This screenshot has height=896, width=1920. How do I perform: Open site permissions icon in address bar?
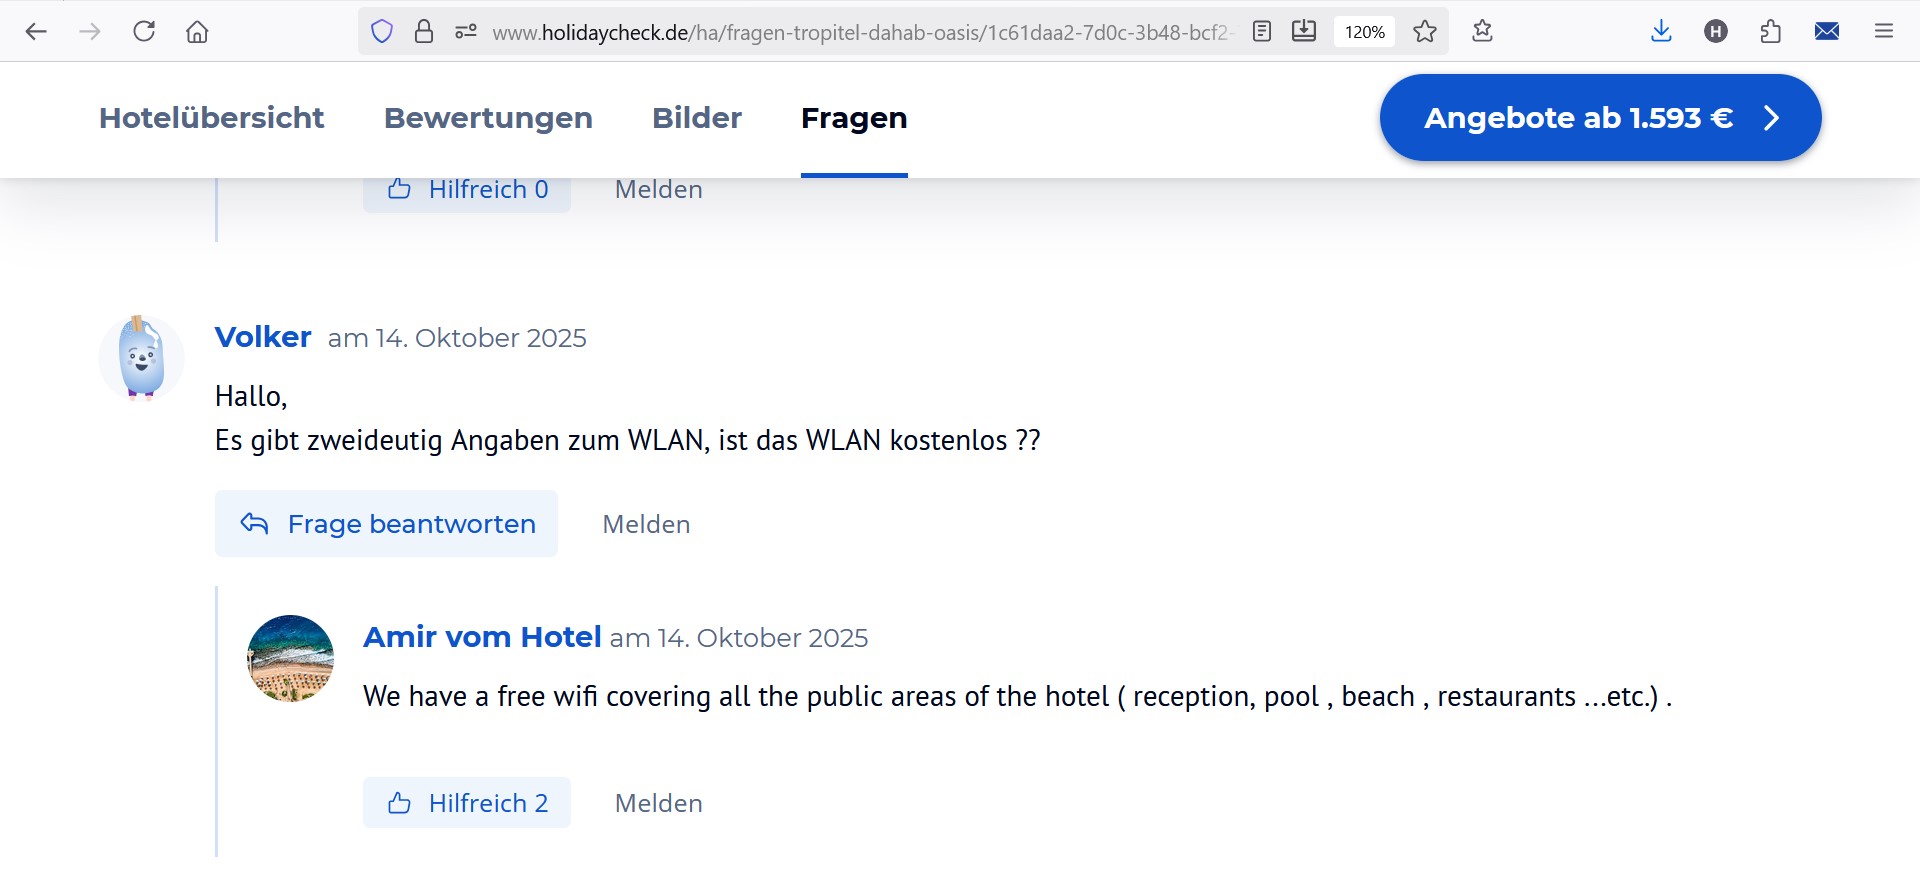(466, 32)
